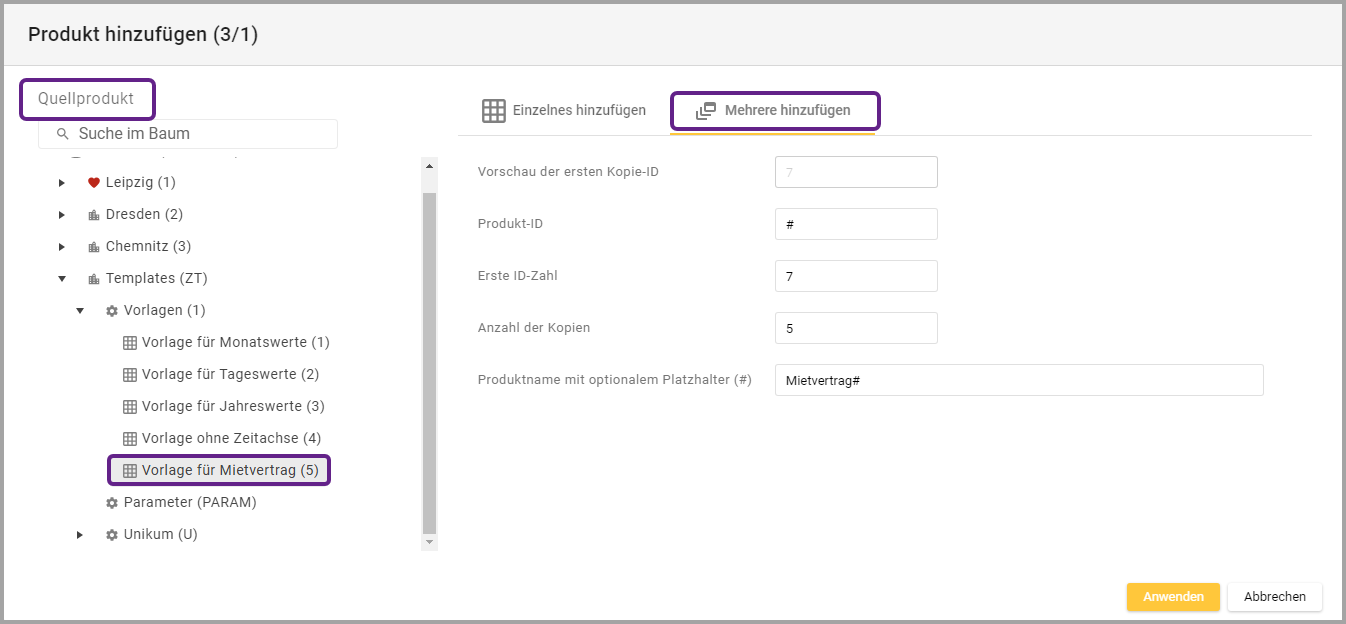Collapse the Templates (ZT) node

[x=62, y=279]
